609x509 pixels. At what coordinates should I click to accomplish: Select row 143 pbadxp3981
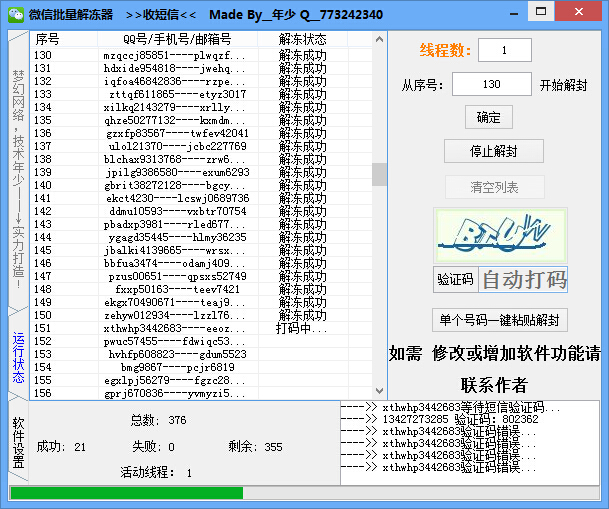coord(201,224)
